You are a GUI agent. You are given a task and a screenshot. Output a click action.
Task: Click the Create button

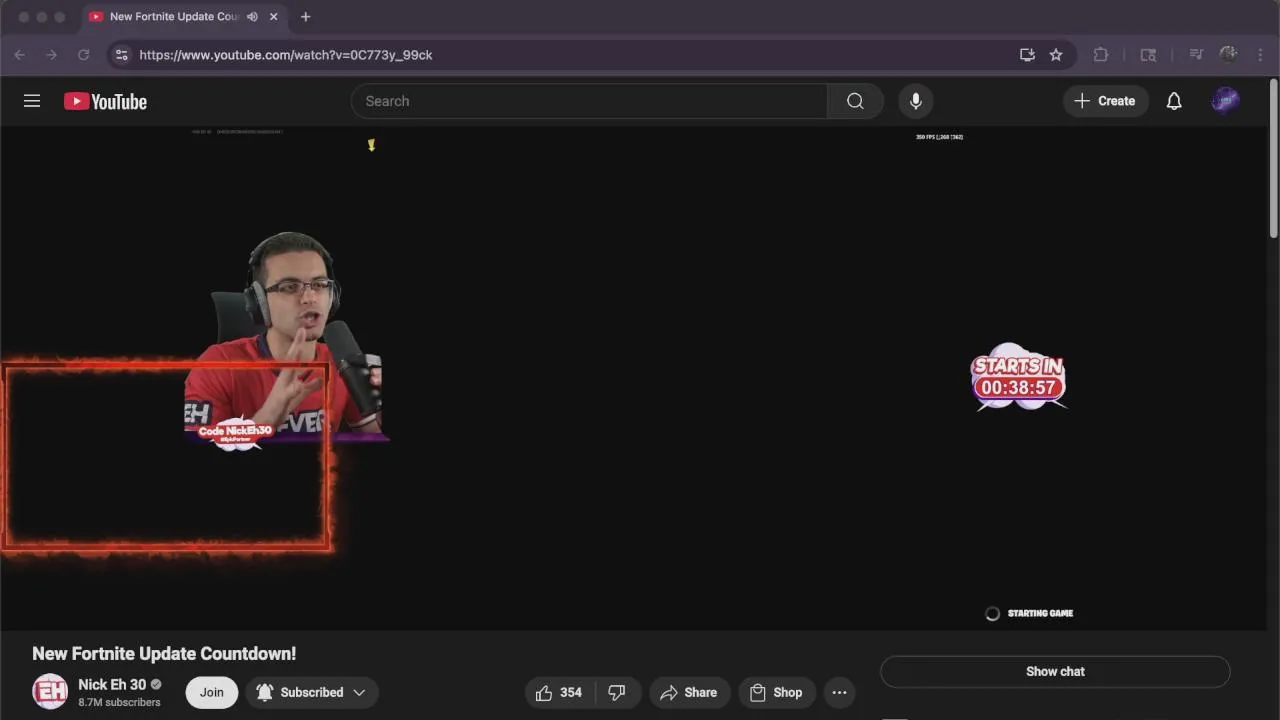[x=1105, y=101]
